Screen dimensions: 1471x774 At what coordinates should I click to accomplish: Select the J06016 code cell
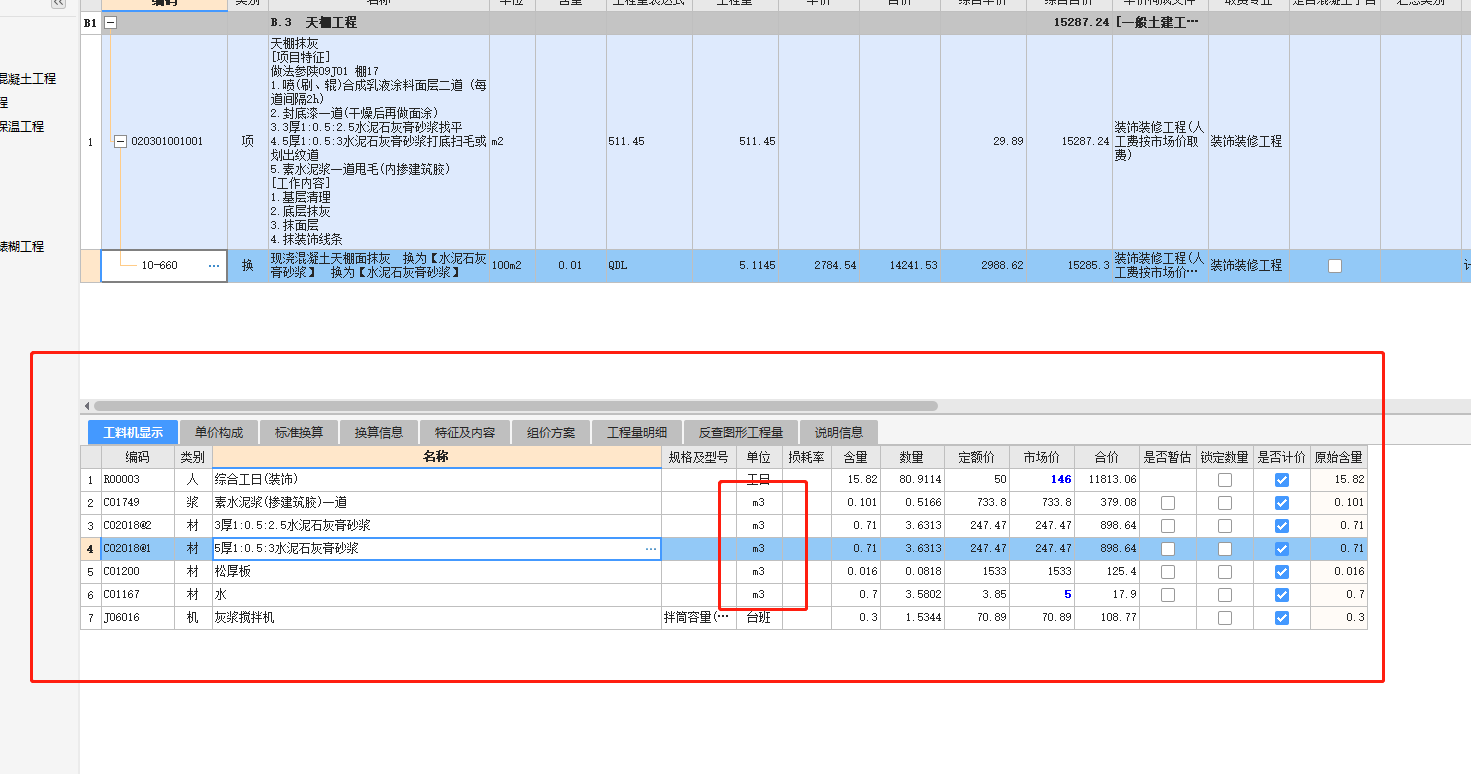point(137,618)
